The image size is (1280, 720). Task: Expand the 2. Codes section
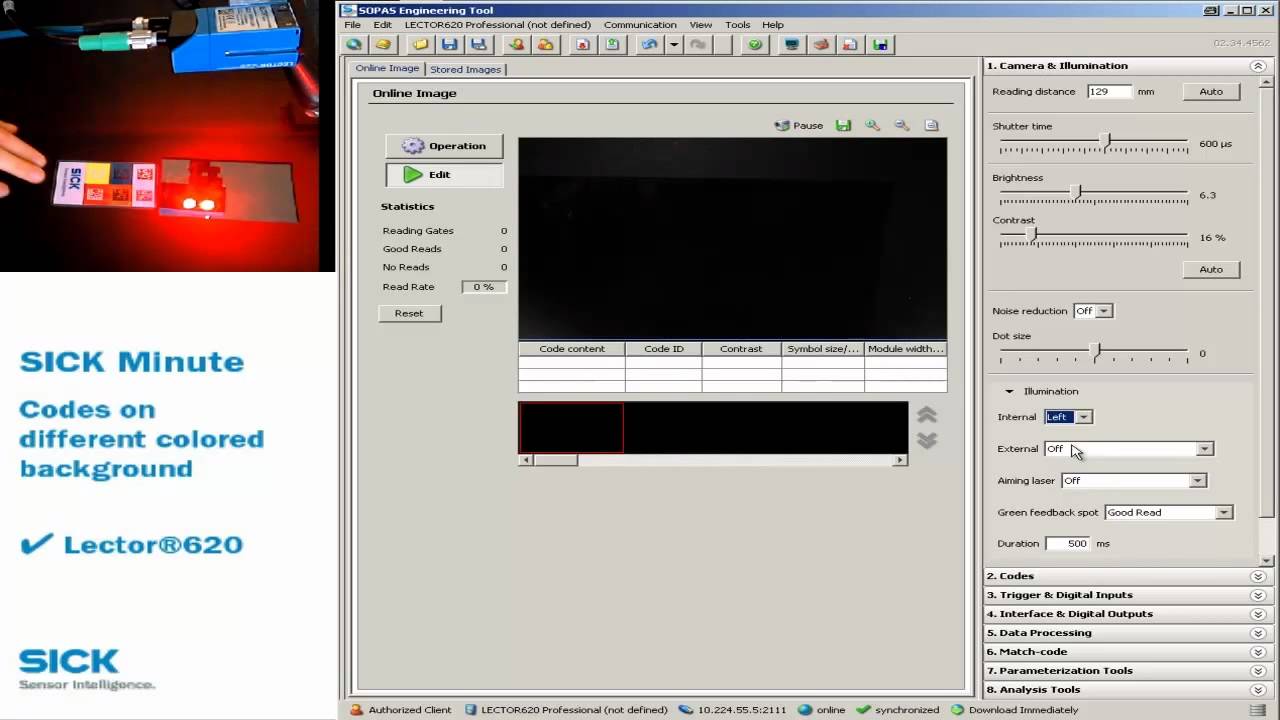1258,576
